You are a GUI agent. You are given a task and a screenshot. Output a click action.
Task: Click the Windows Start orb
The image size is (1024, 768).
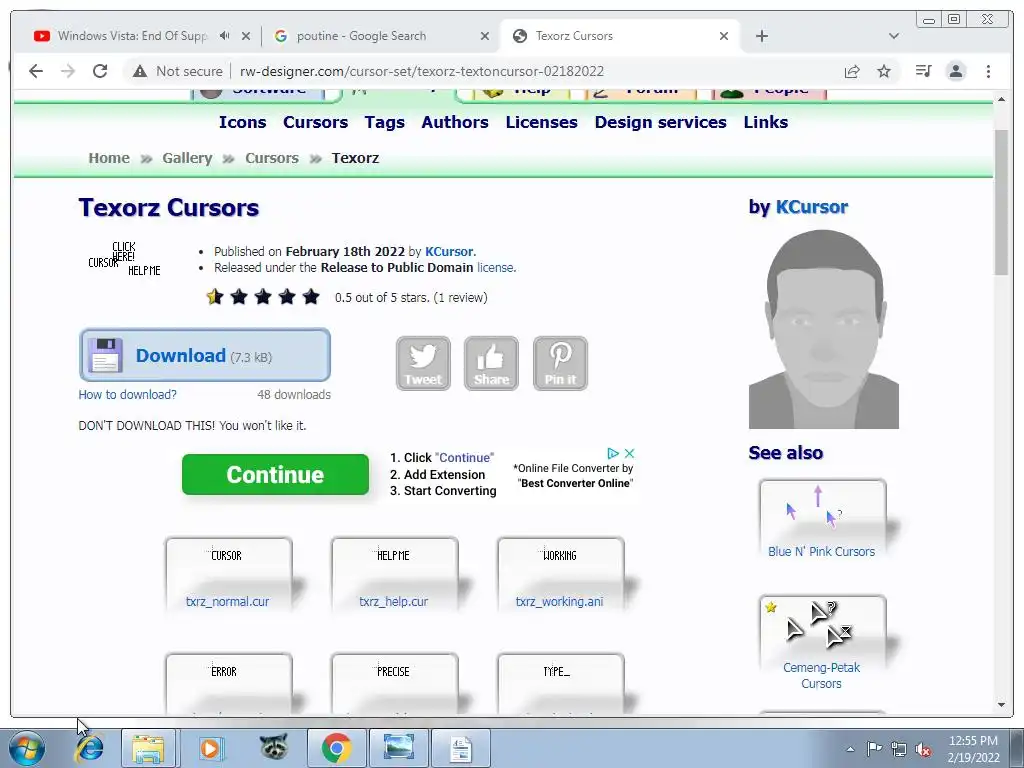[25, 748]
